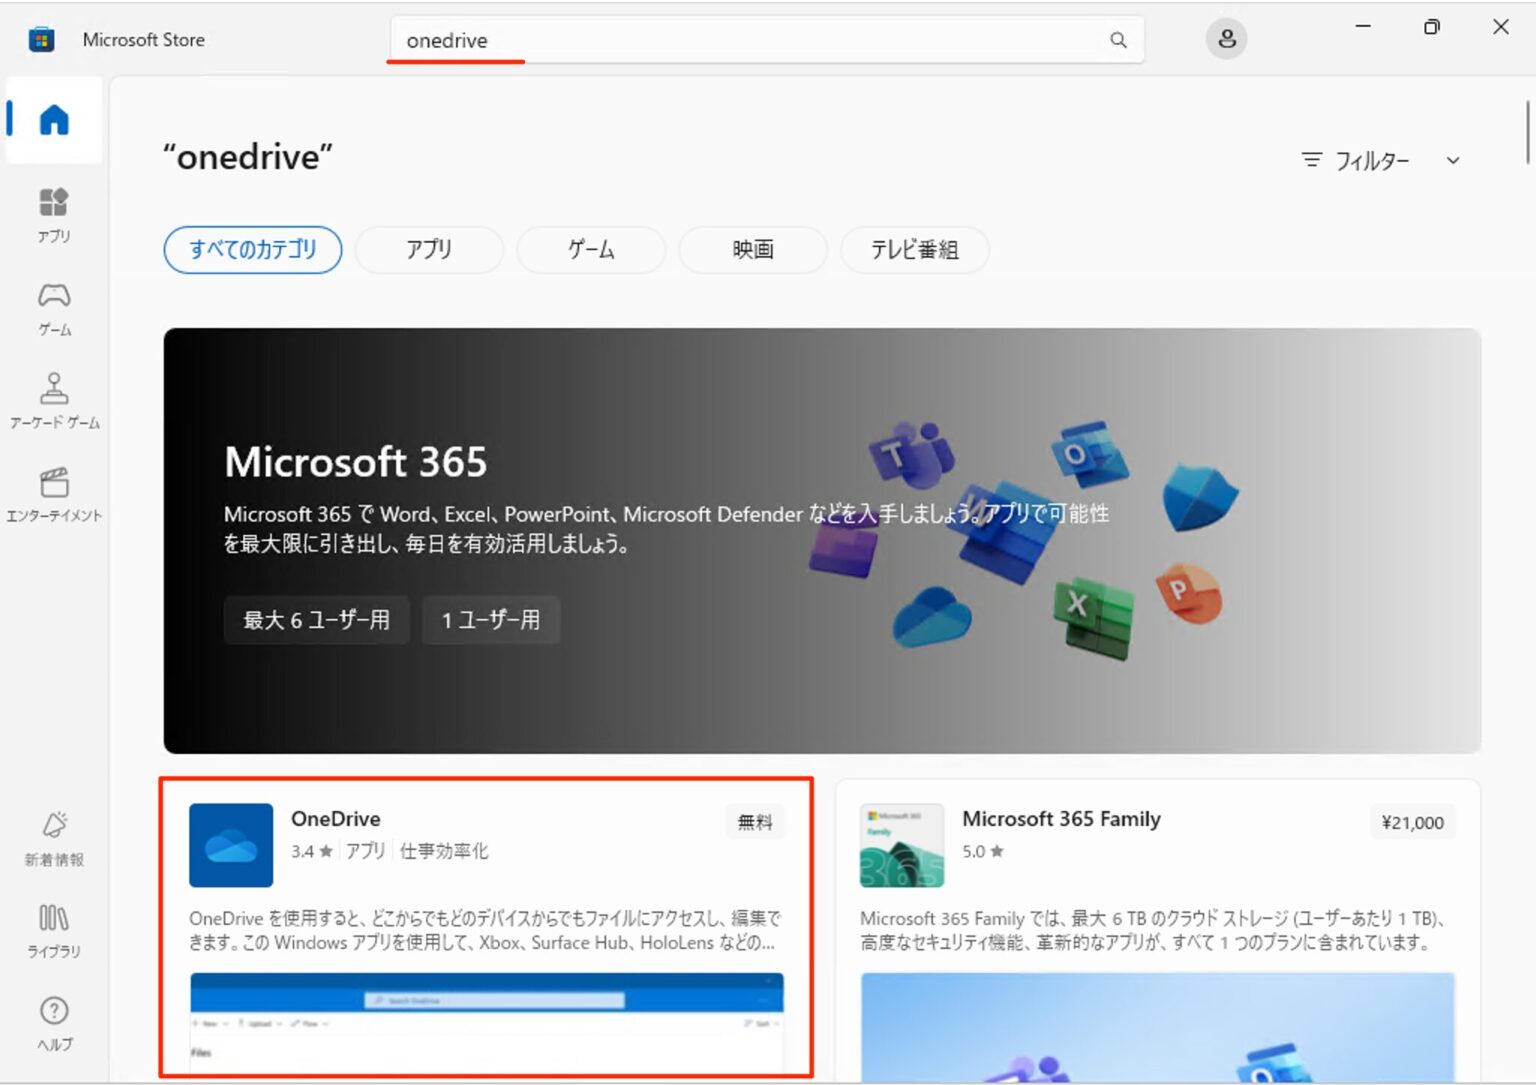
Task: Toggle the すべてのカテゴリ filter chip
Action: click(x=252, y=250)
